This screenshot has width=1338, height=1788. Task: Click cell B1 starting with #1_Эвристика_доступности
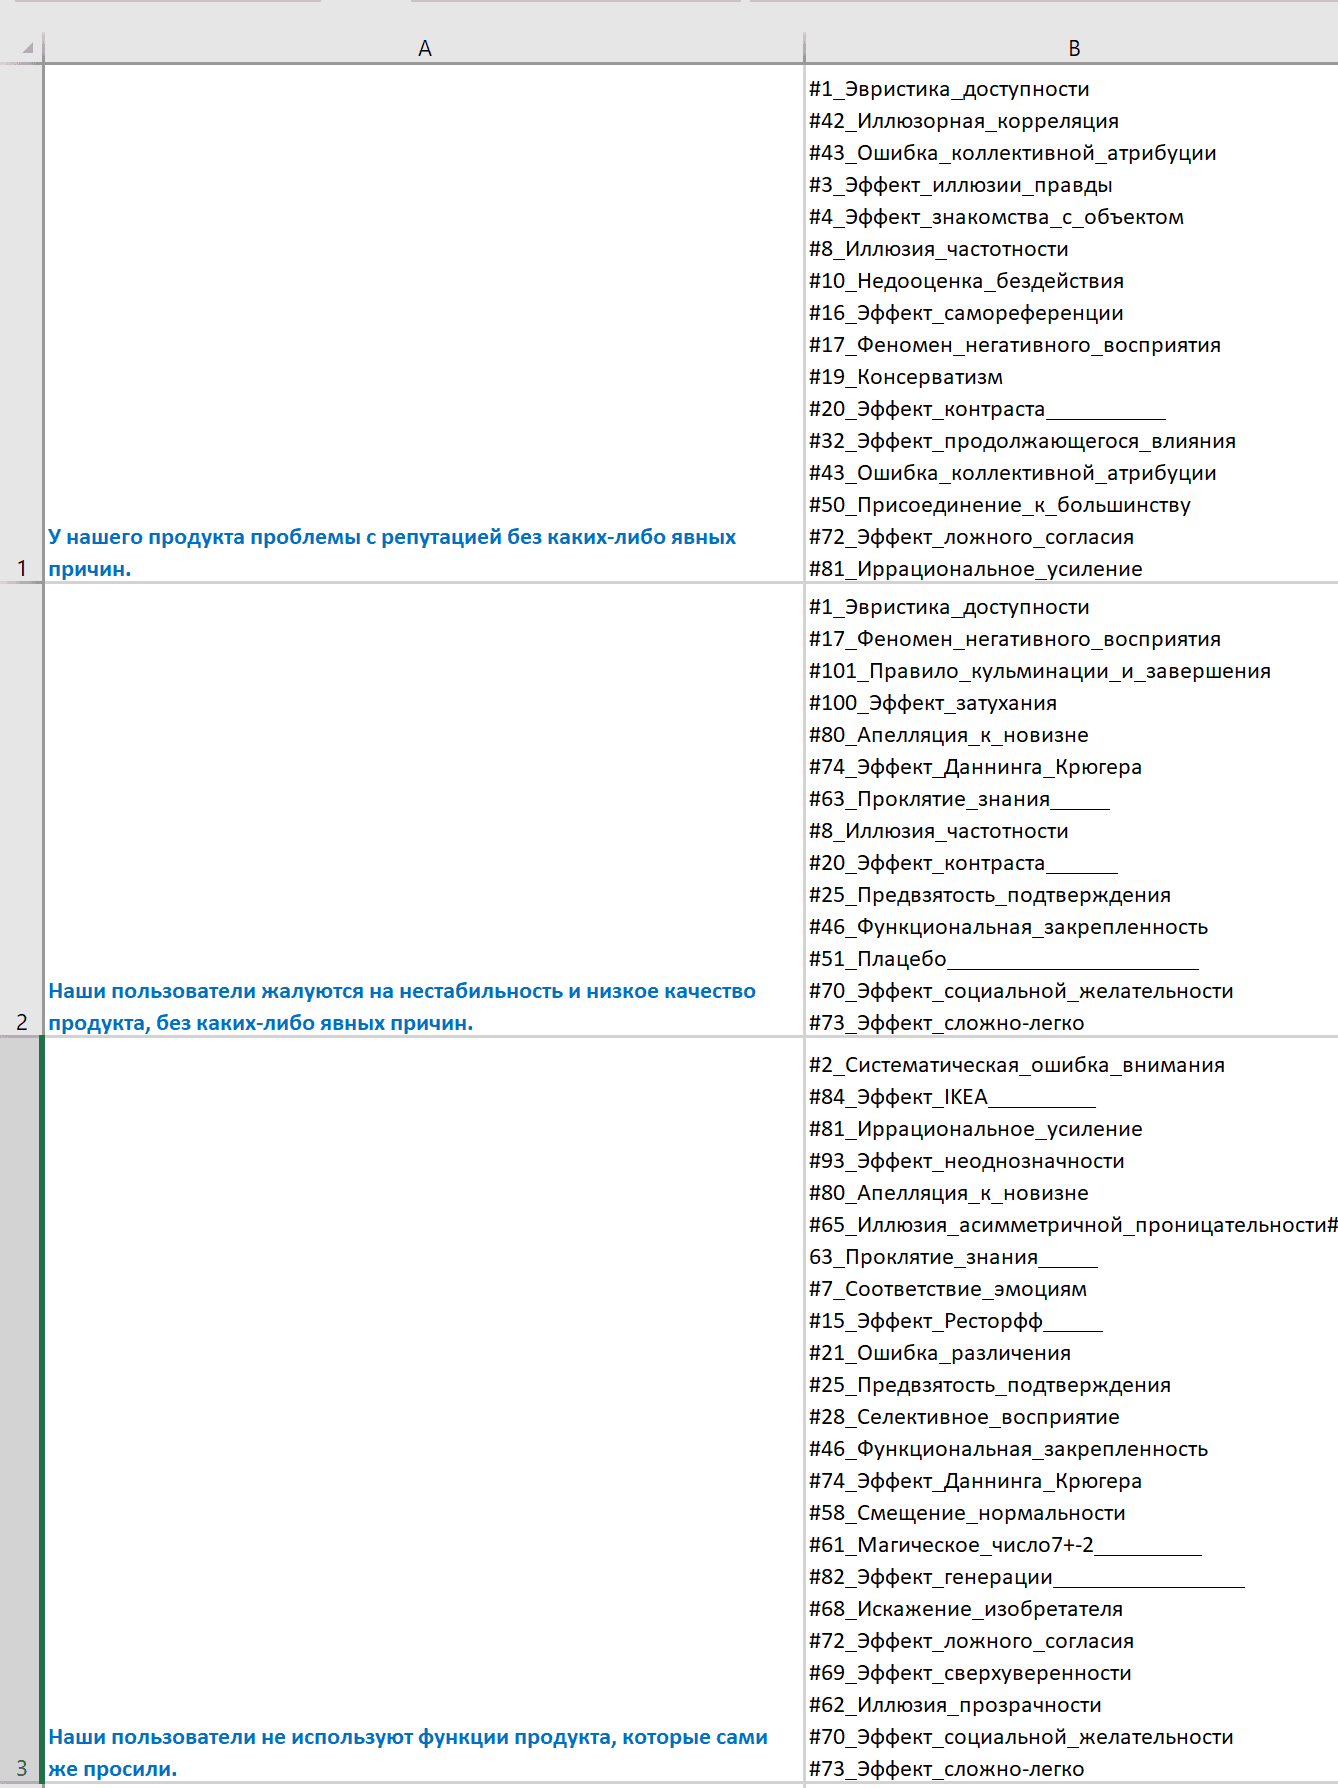tap(1072, 324)
